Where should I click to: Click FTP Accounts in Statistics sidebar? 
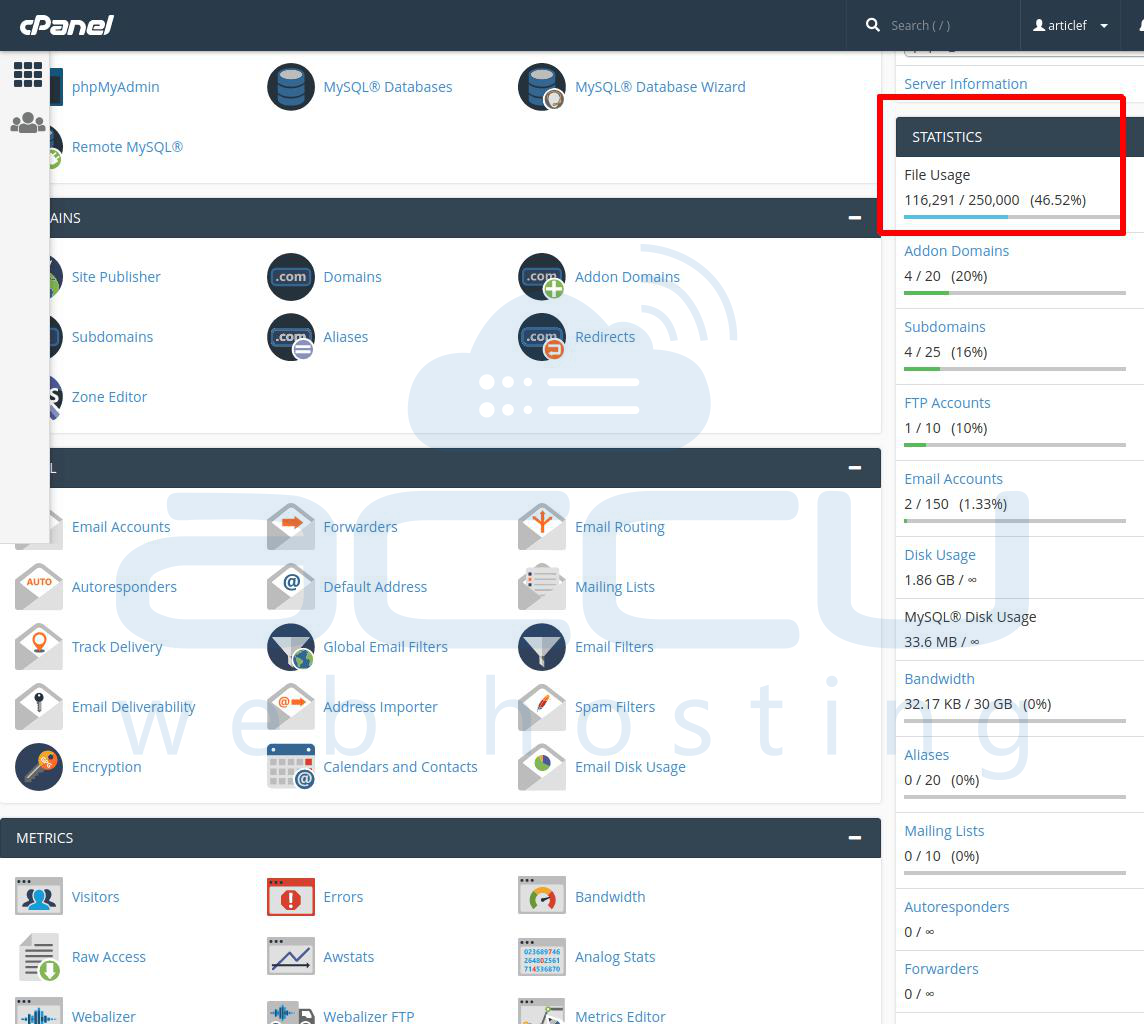click(947, 403)
